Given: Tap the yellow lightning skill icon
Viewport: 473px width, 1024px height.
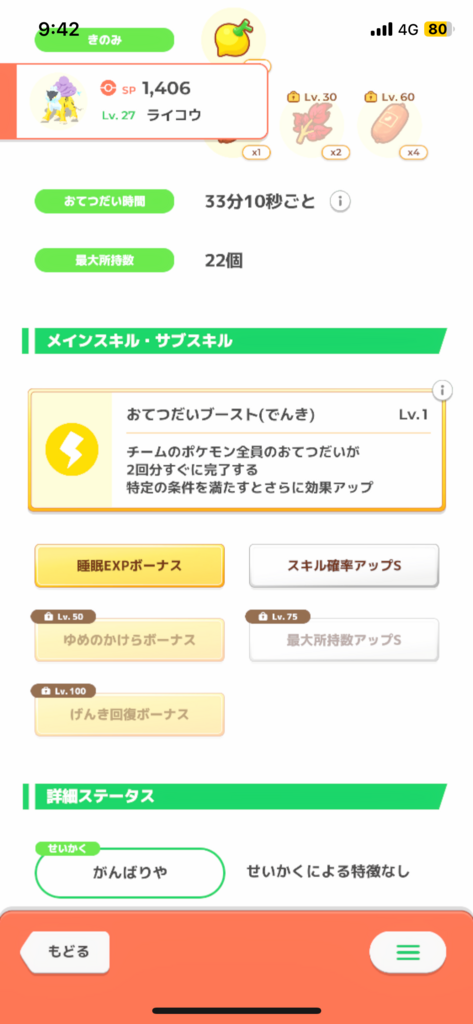Looking at the screenshot, I should pos(72,450).
